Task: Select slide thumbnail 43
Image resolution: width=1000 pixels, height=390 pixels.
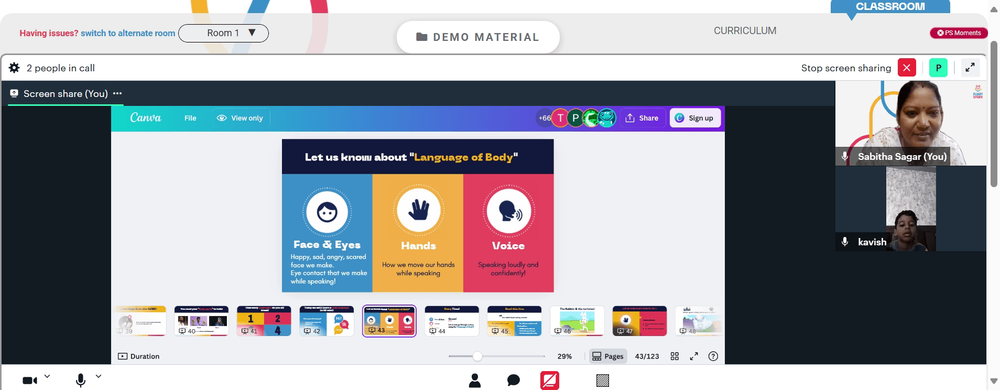Action: pyautogui.click(x=389, y=321)
